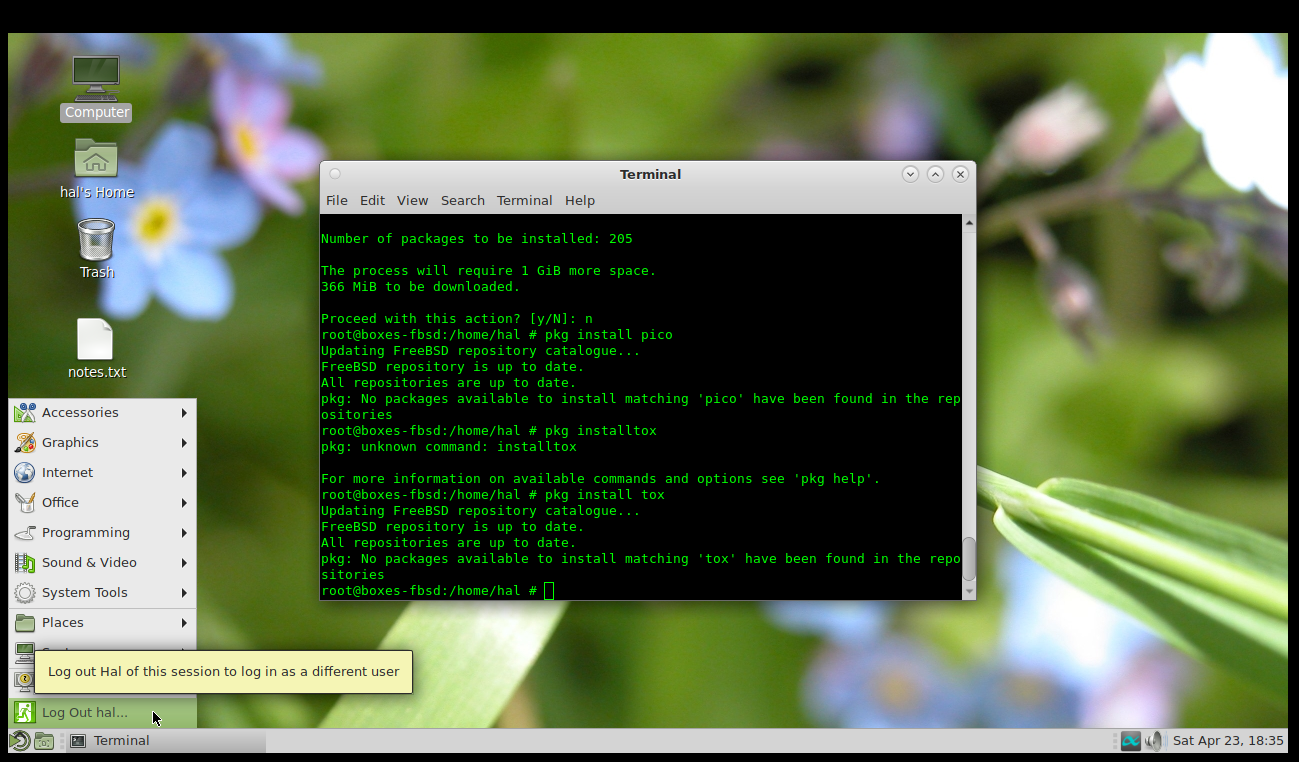Open hal's Home folder icon
Screen dimensions: 1299x762
(x=96, y=160)
